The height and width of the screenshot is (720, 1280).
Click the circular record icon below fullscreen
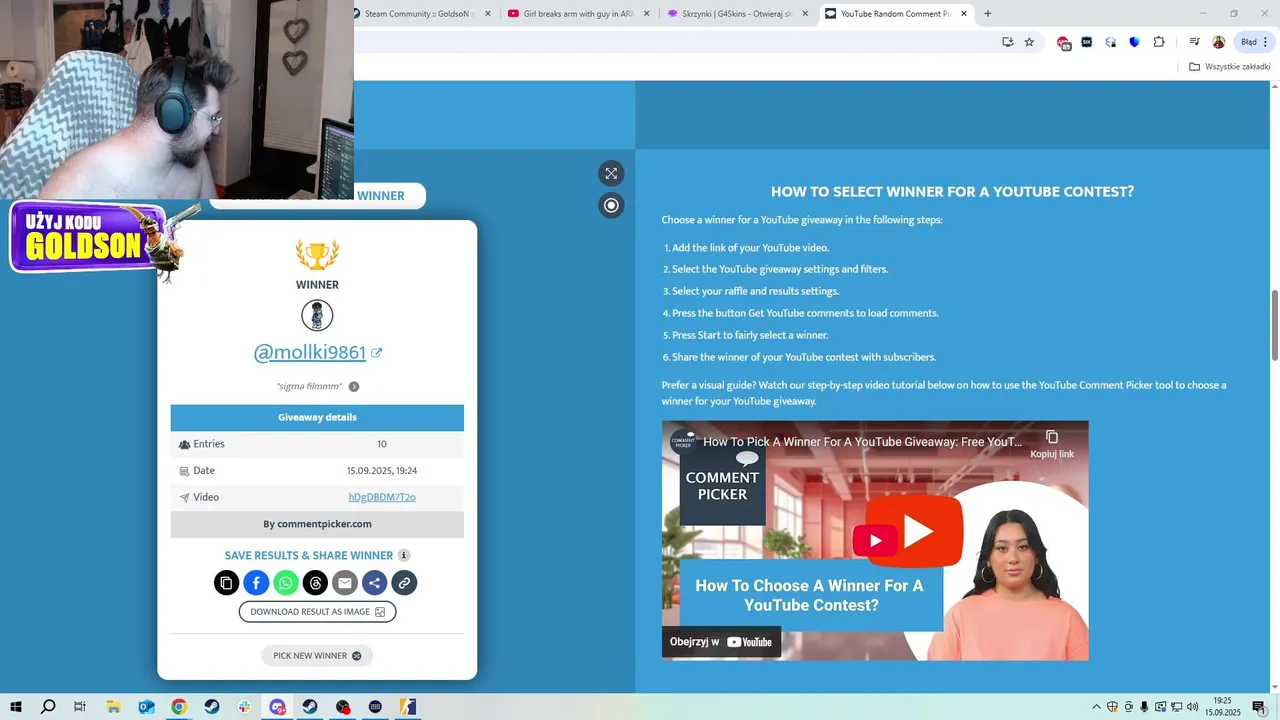tap(611, 205)
